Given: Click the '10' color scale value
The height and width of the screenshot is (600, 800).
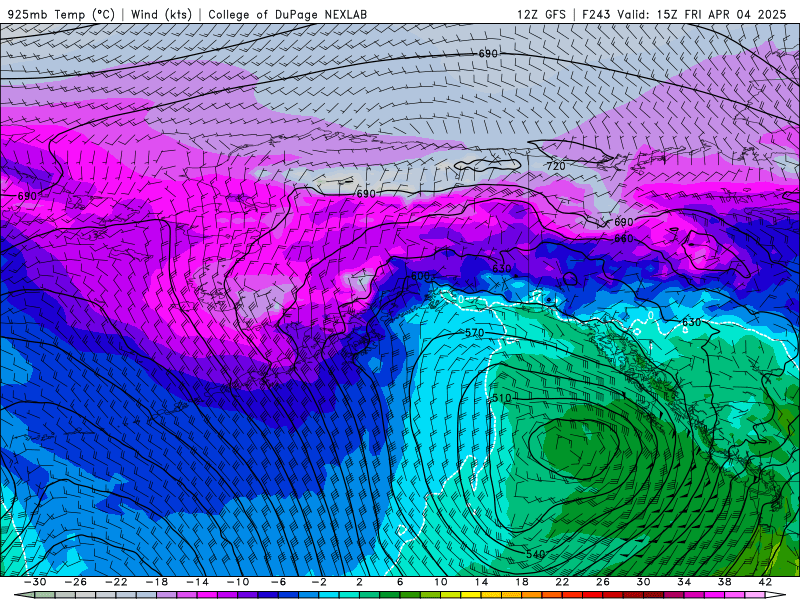Looking at the screenshot, I should point(441,582).
